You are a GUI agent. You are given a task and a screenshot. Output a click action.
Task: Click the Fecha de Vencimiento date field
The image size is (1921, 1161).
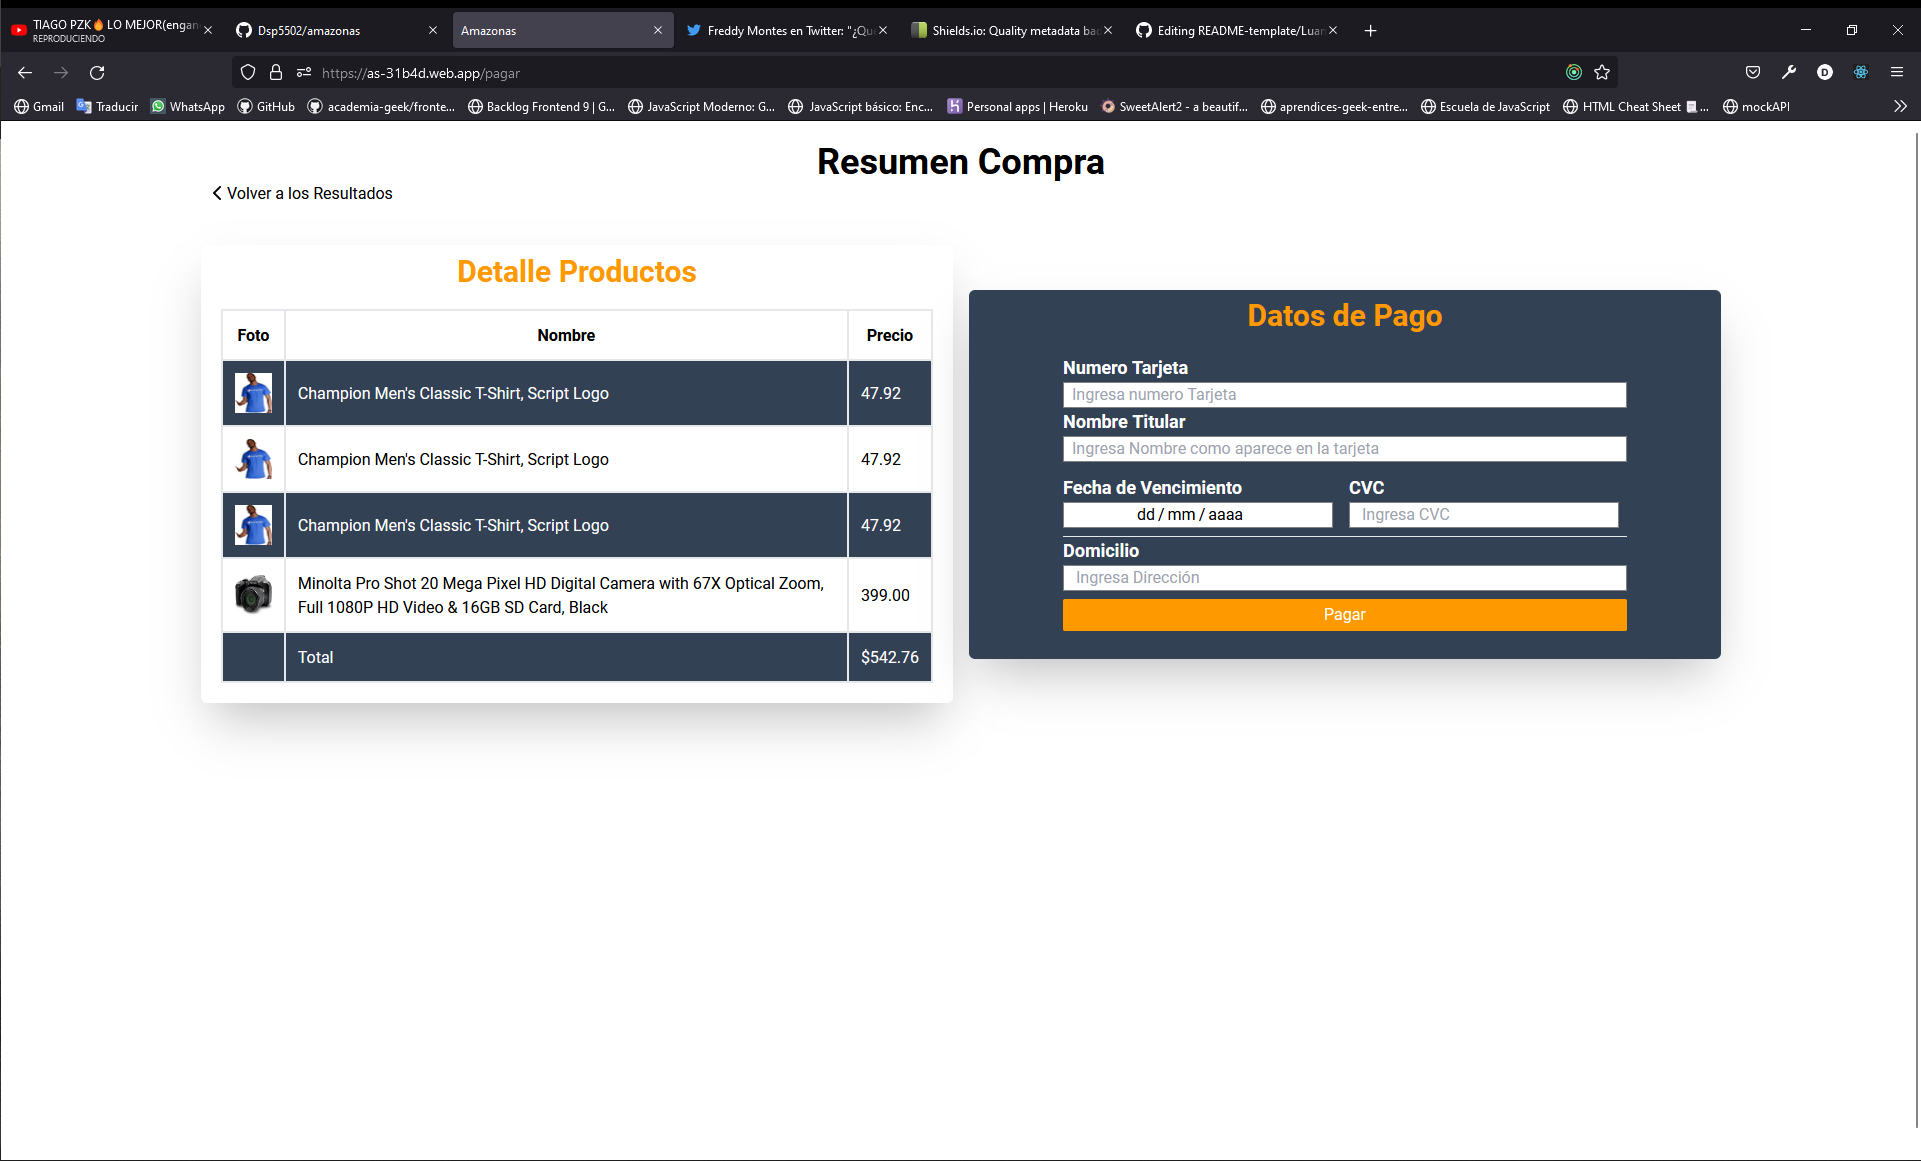[1197, 515]
